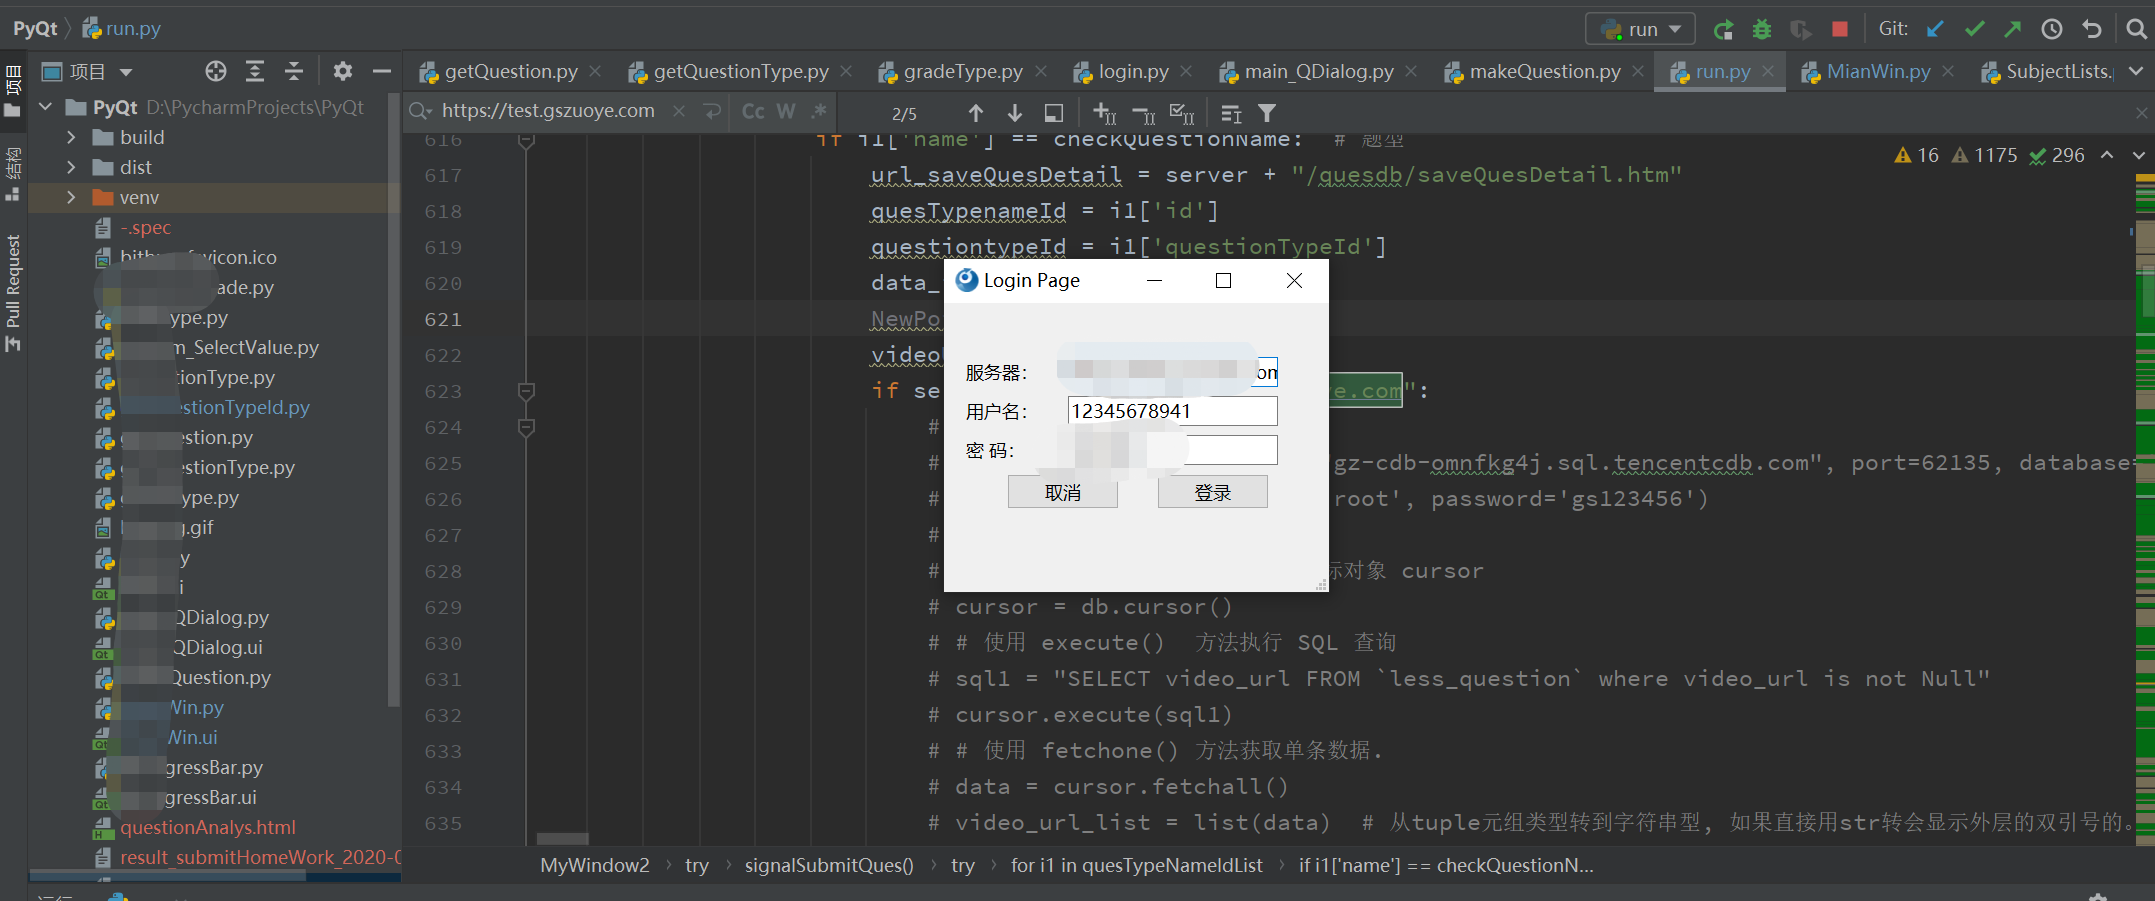2155x901 pixels.
Task: Toggle Regex search option
Action: [x=819, y=111]
